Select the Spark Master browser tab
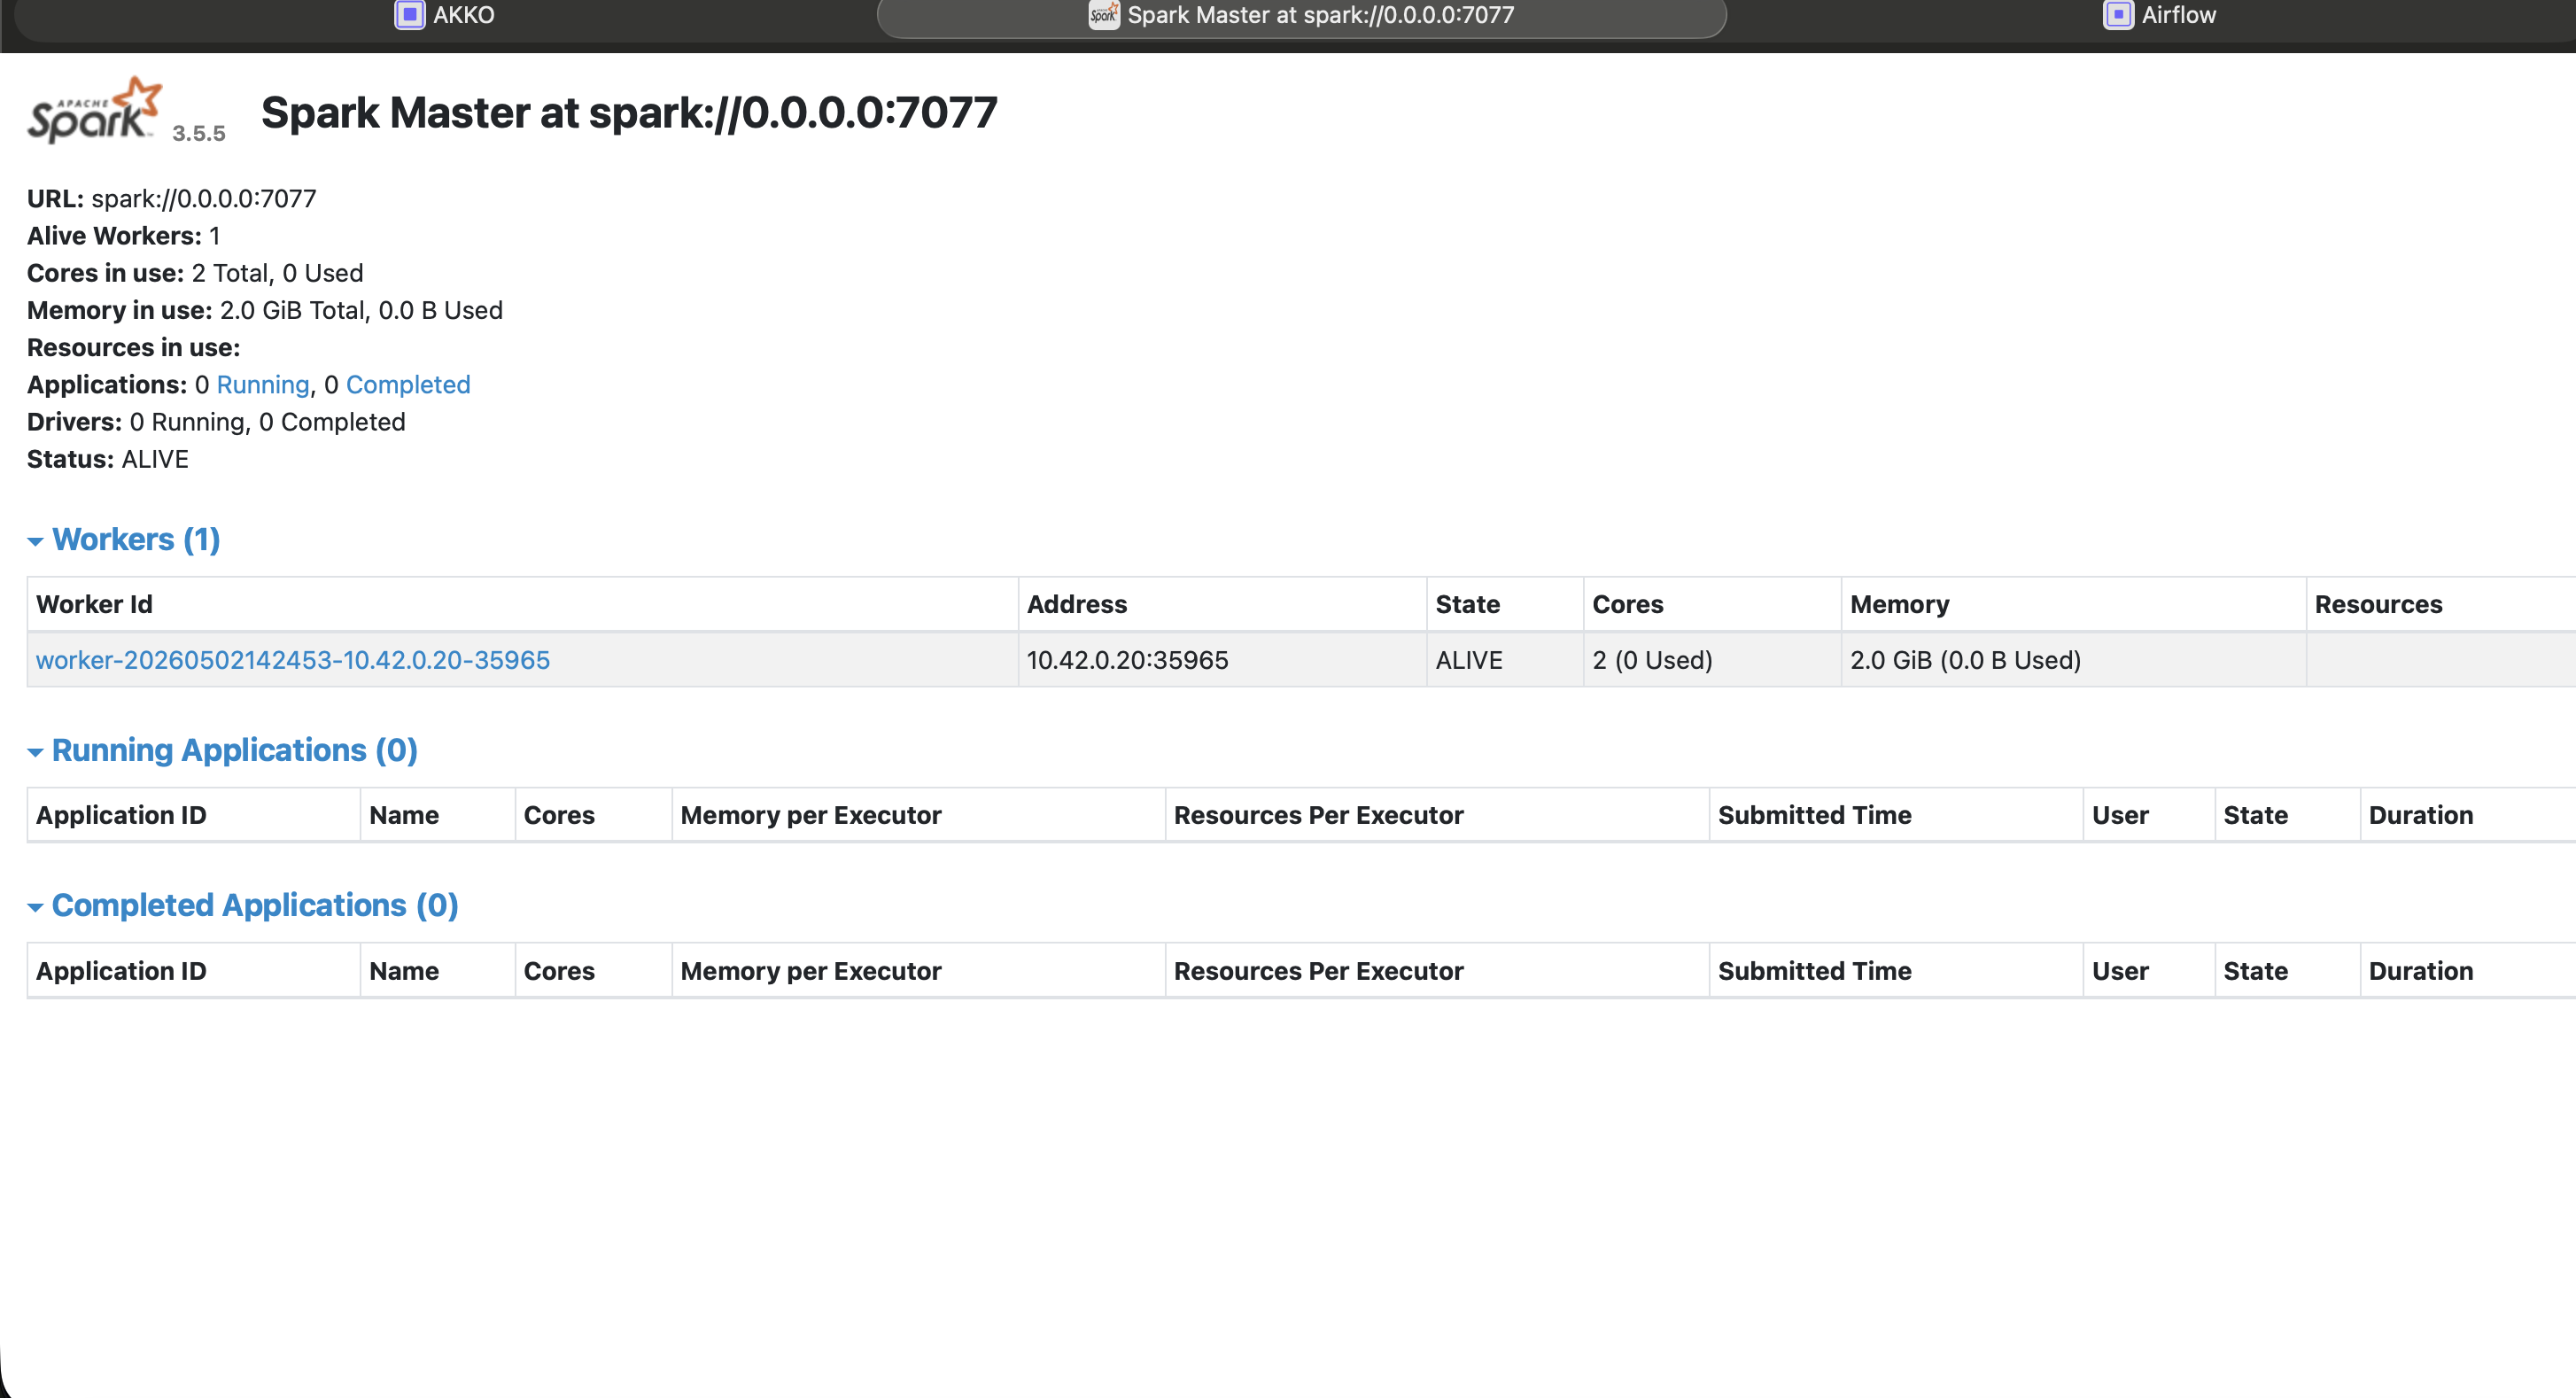 (x=1301, y=17)
